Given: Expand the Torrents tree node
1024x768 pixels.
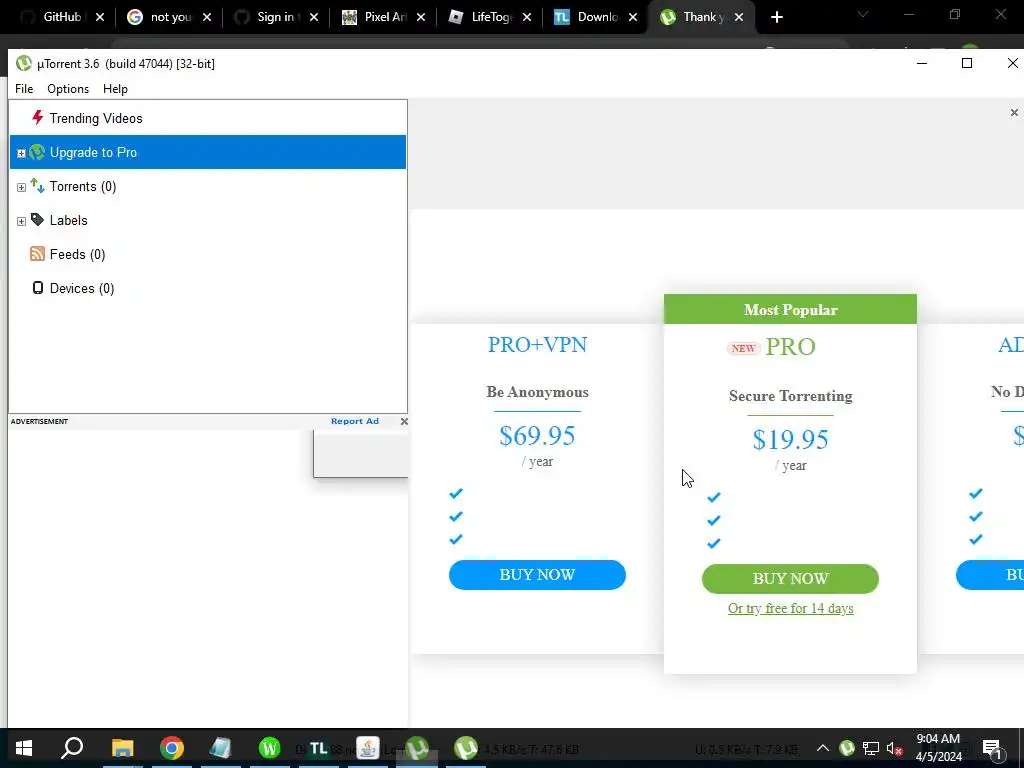Looking at the screenshot, I should [x=21, y=187].
